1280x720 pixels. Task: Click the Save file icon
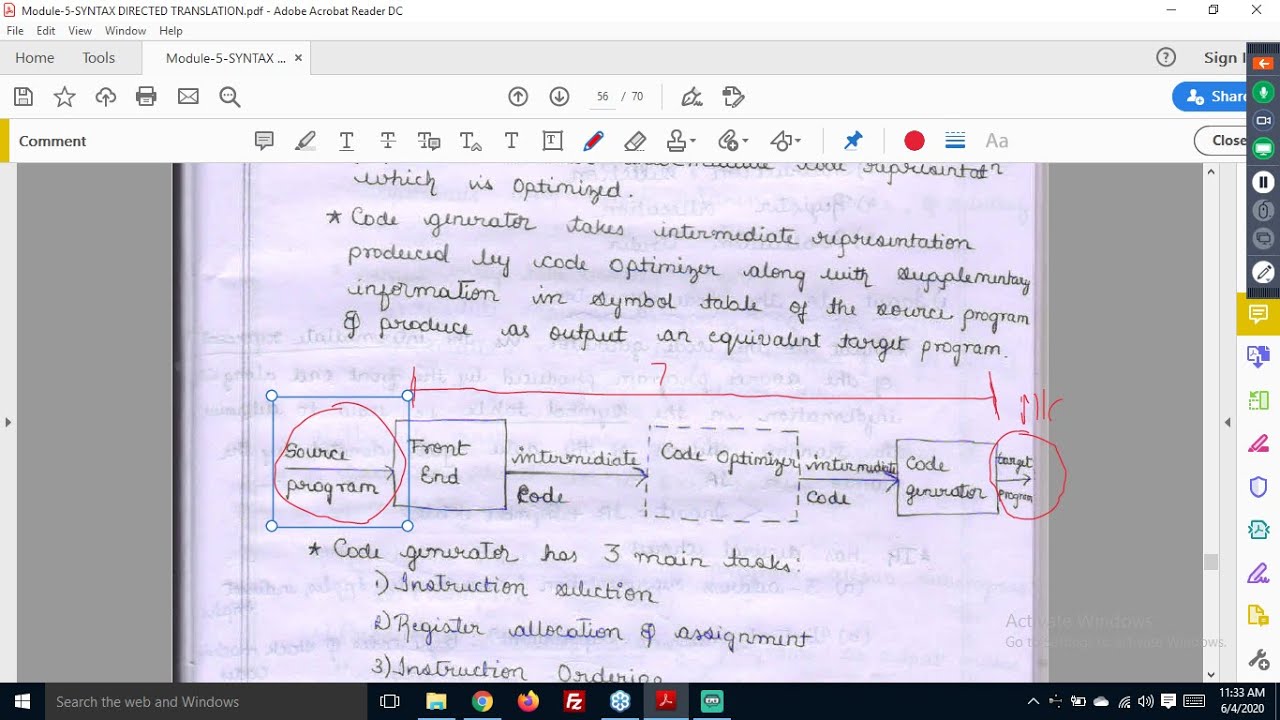point(23,97)
